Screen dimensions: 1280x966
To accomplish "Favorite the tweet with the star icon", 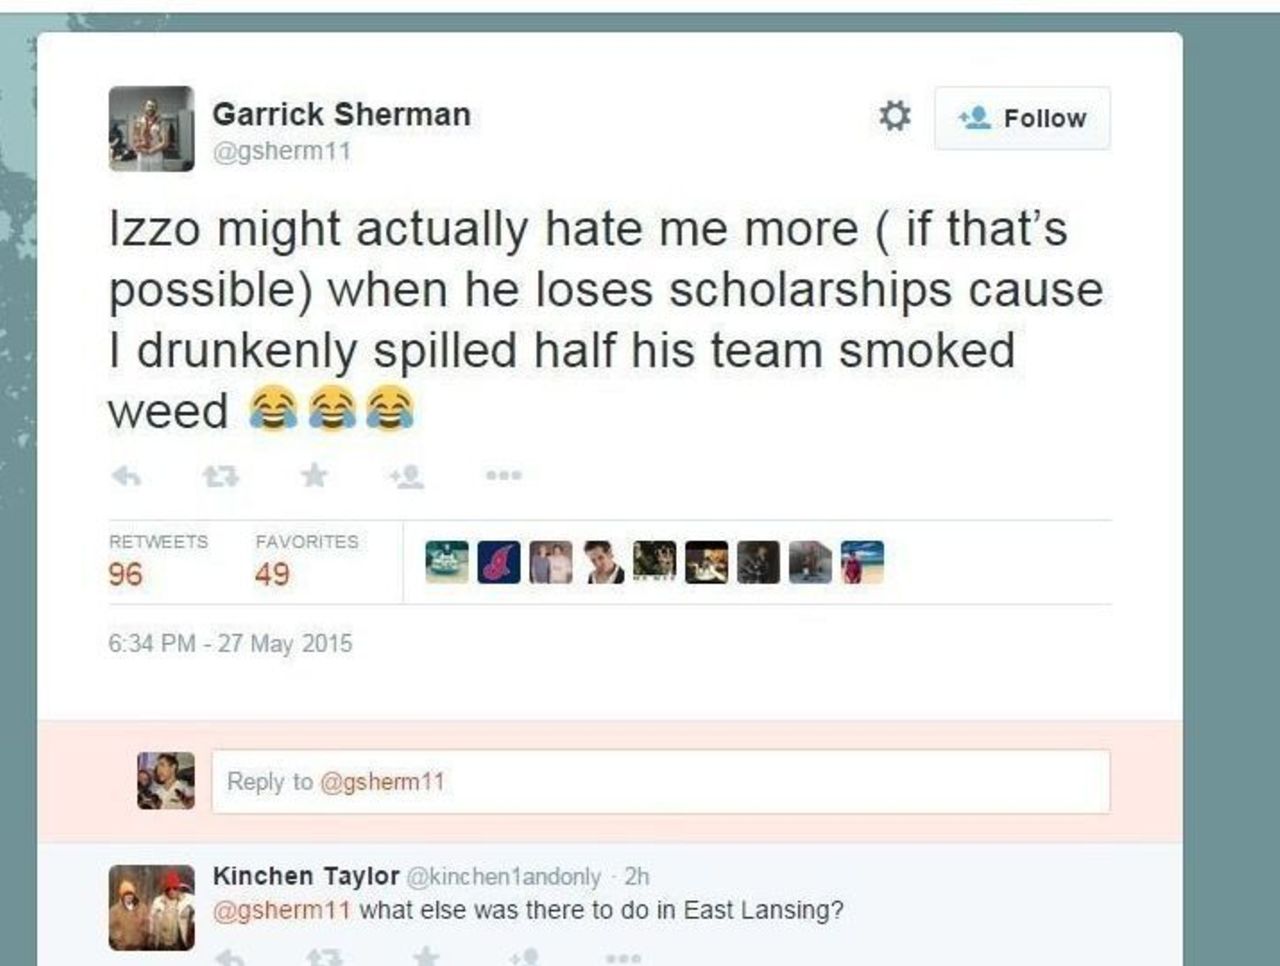I will pos(314,476).
